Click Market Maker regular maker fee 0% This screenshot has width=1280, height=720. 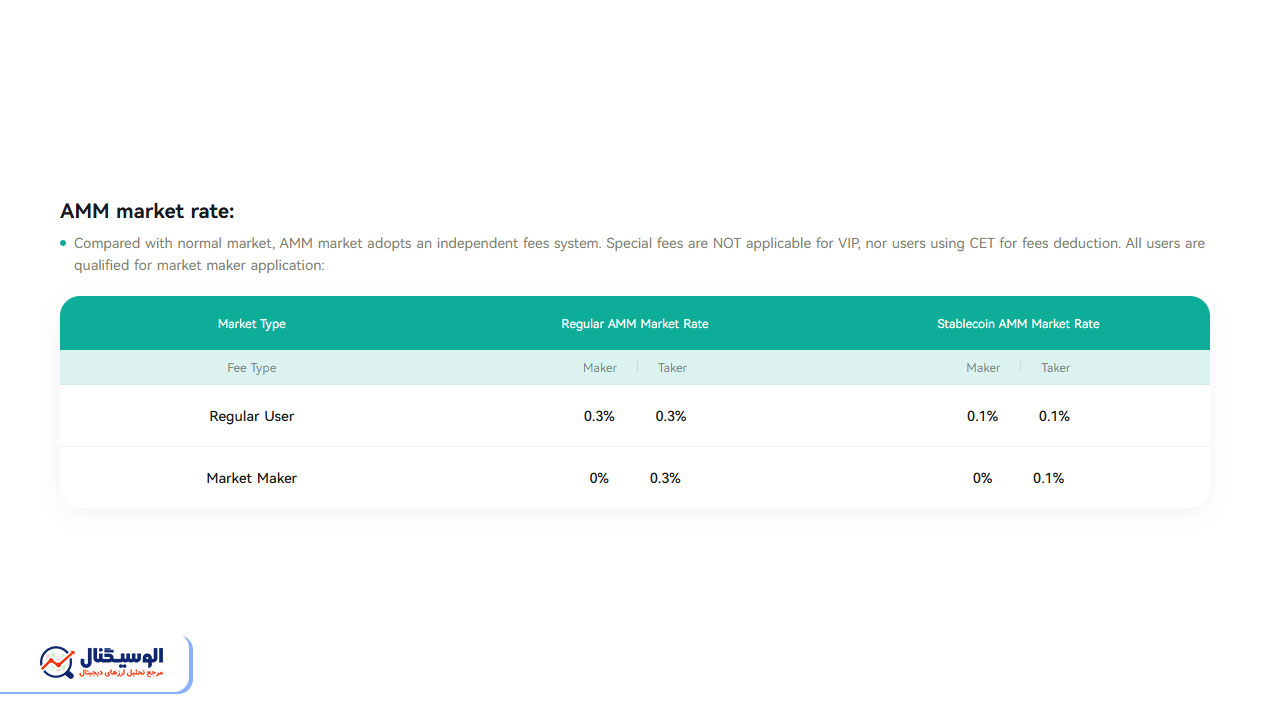(599, 478)
